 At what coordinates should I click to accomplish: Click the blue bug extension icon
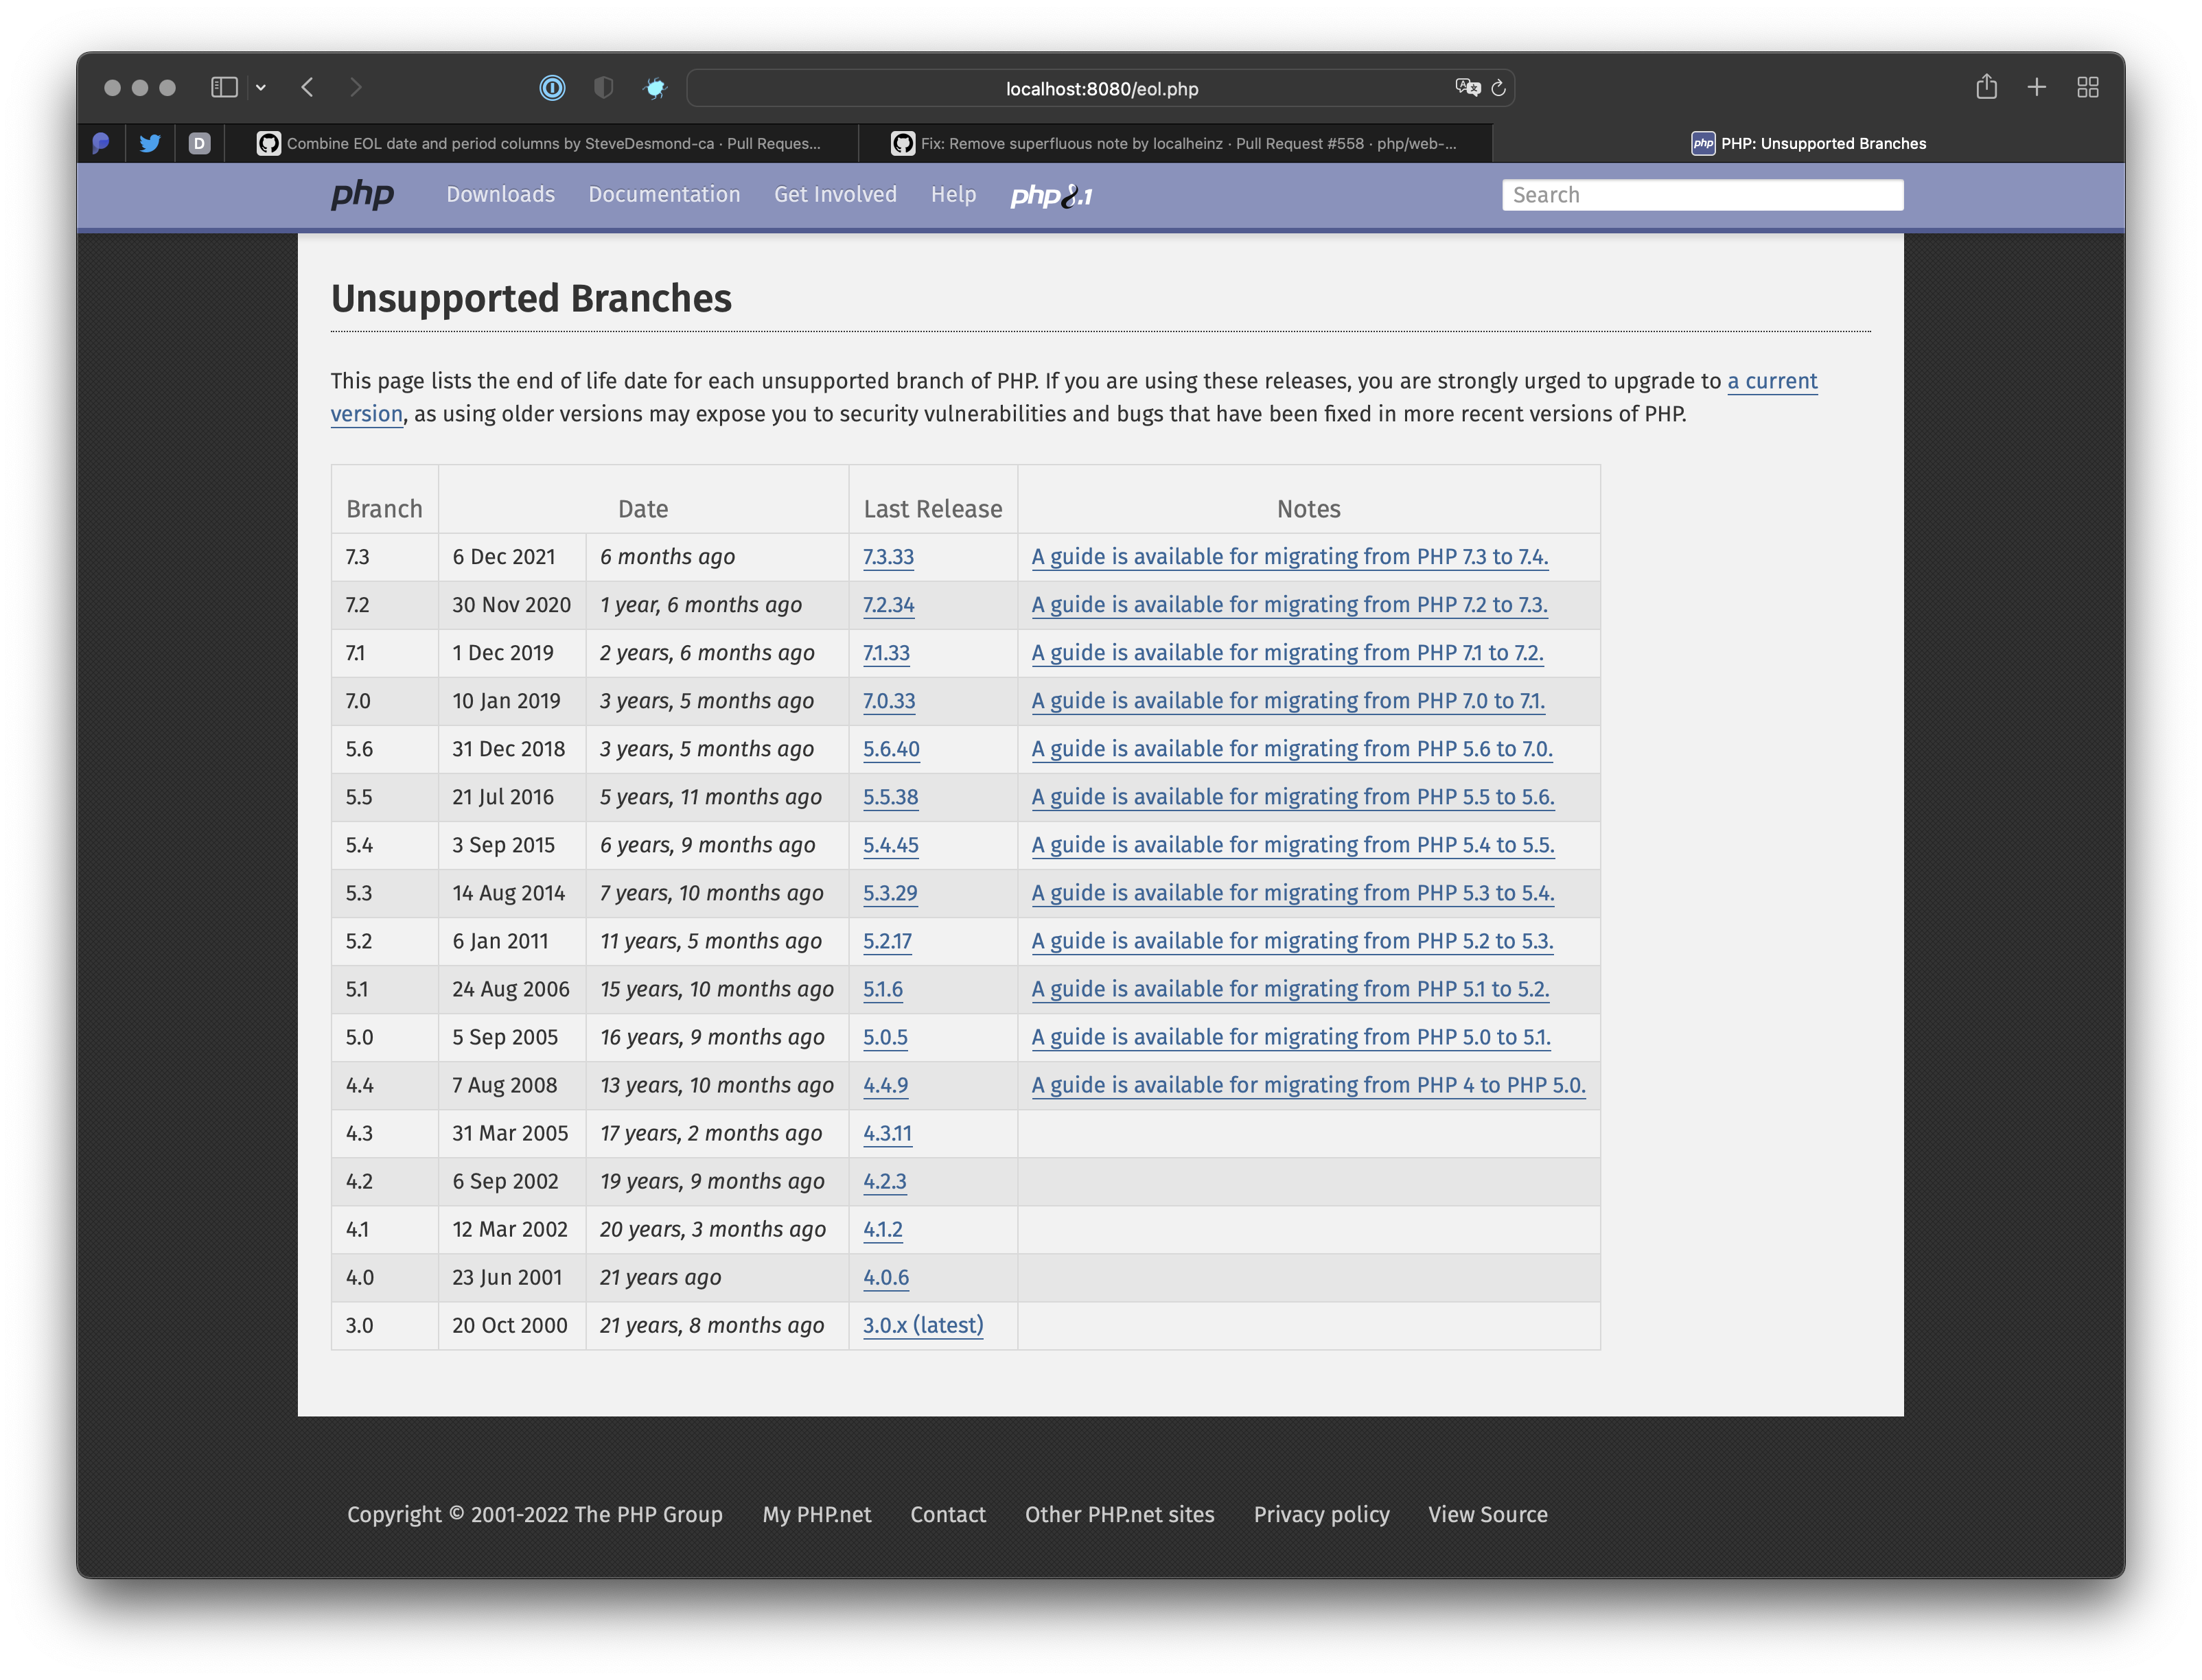click(x=655, y=88)
